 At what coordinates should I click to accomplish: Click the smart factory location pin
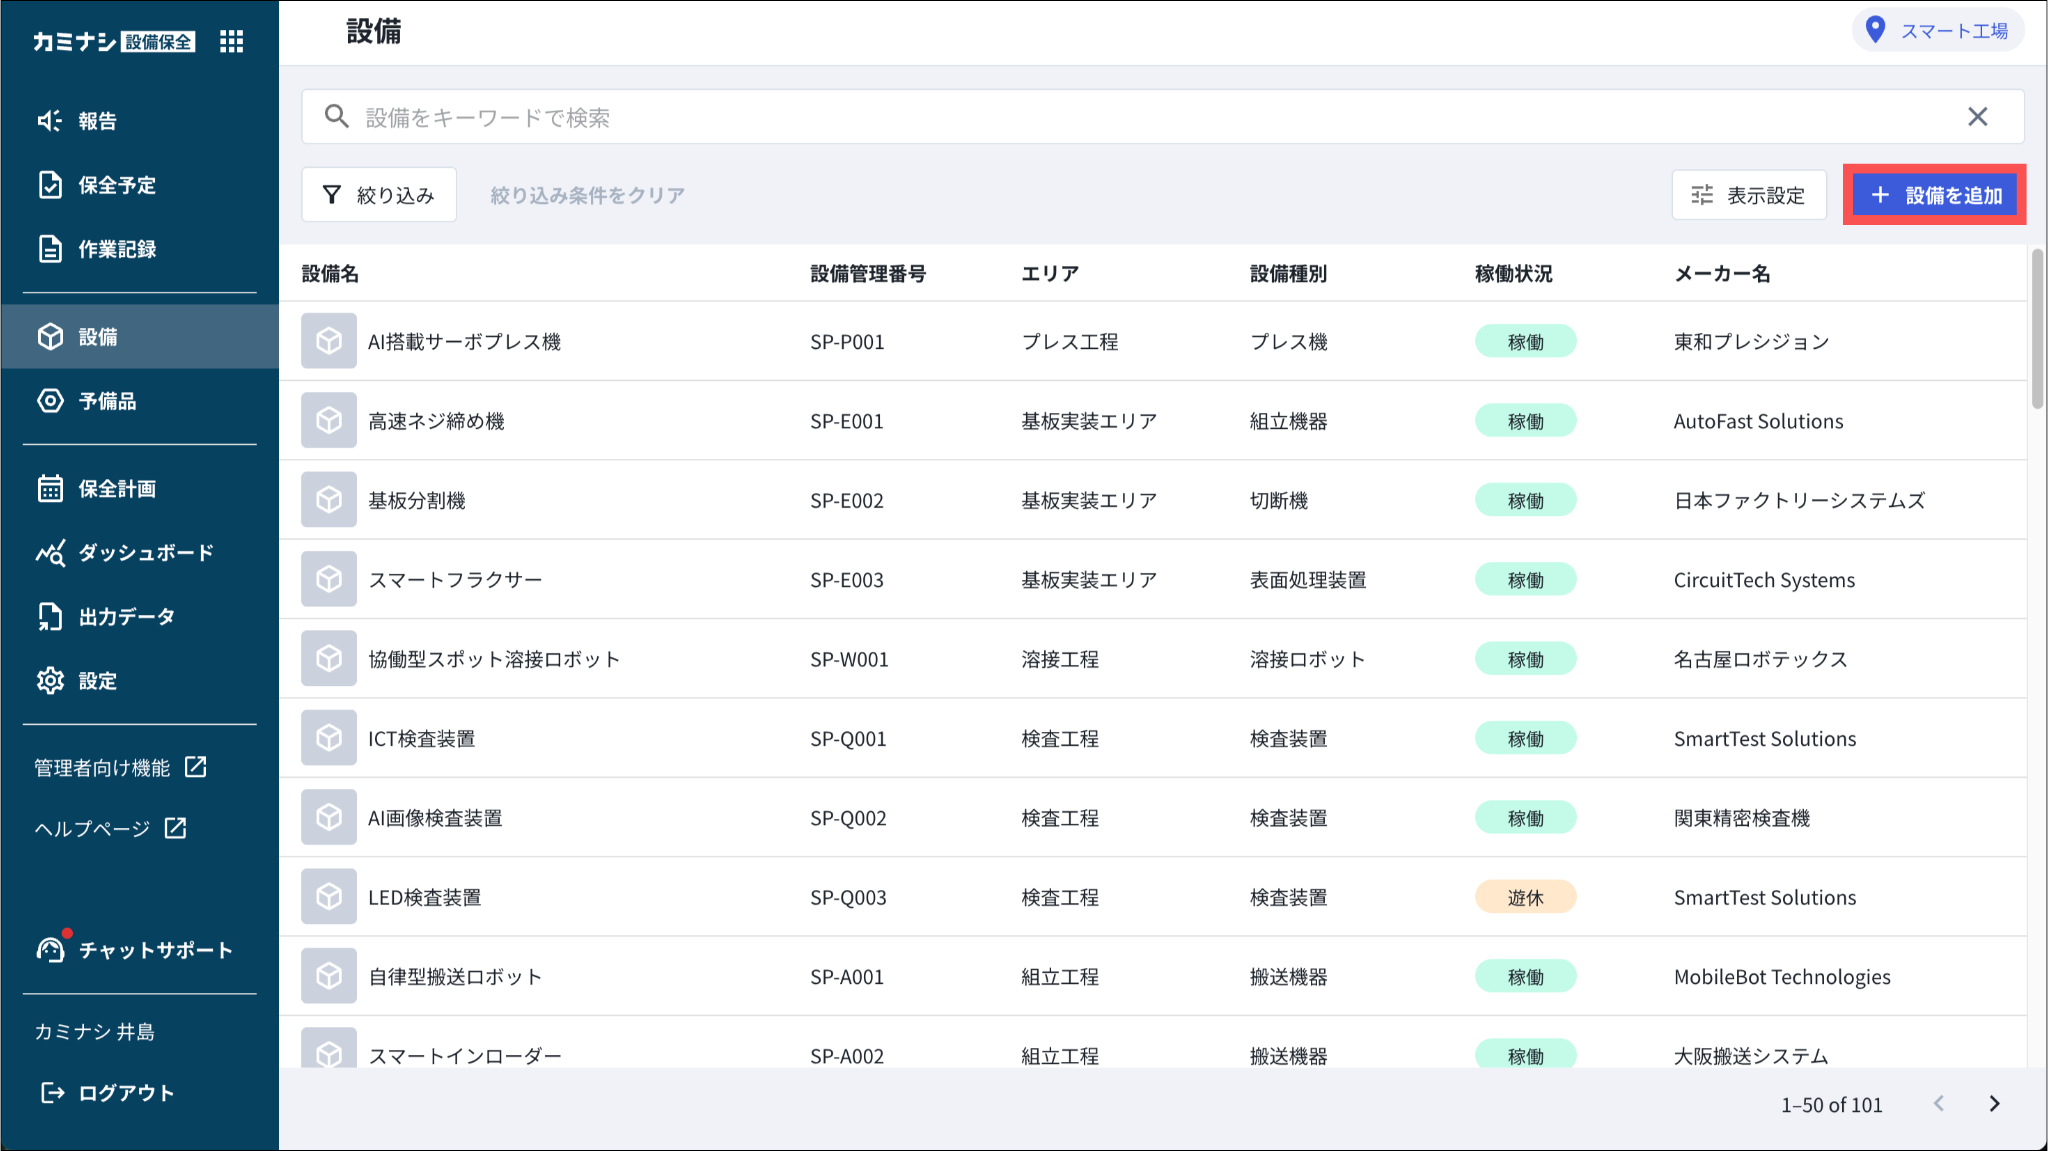click(1876, 30)
